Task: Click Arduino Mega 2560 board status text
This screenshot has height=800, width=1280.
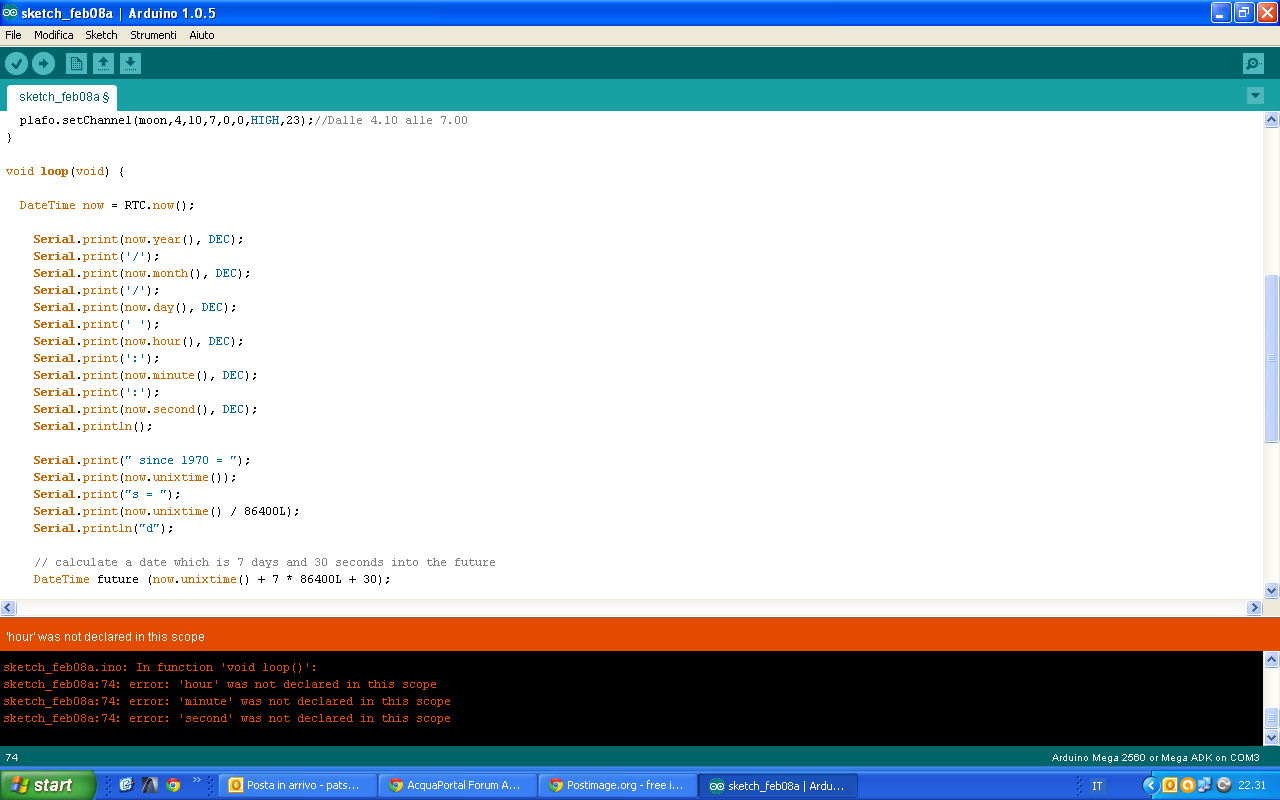Action: tap(1155, 757)
